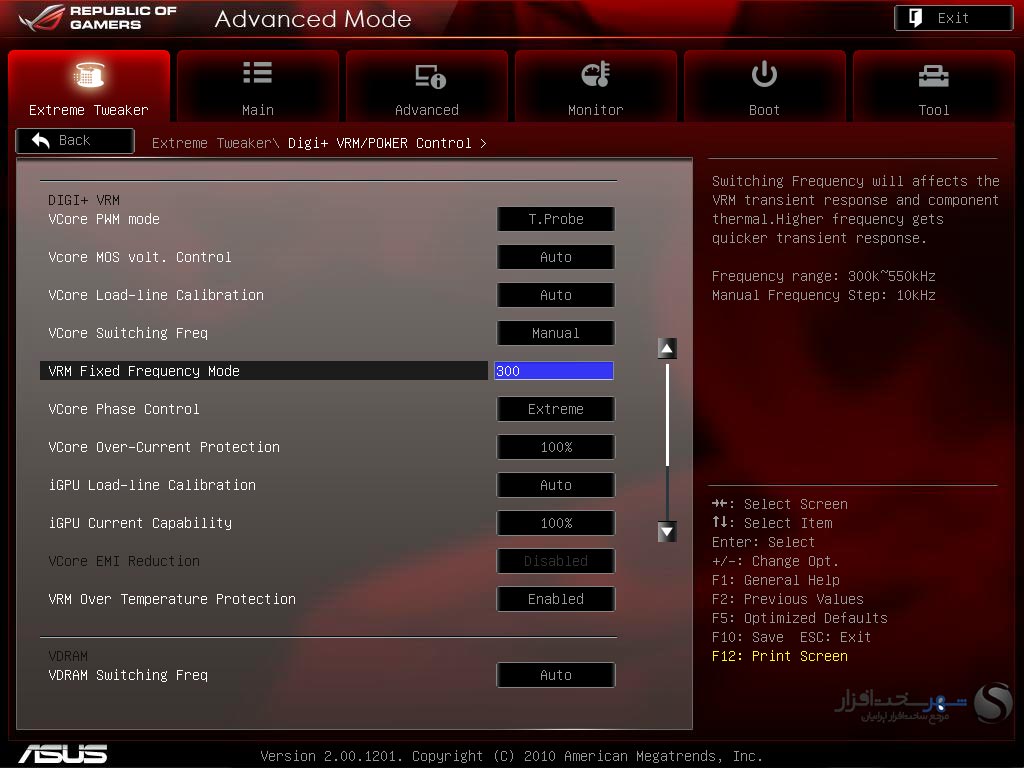Click the Exit button
The height and width of the screenshot is (768, 1024).
[x=953, y=18]
